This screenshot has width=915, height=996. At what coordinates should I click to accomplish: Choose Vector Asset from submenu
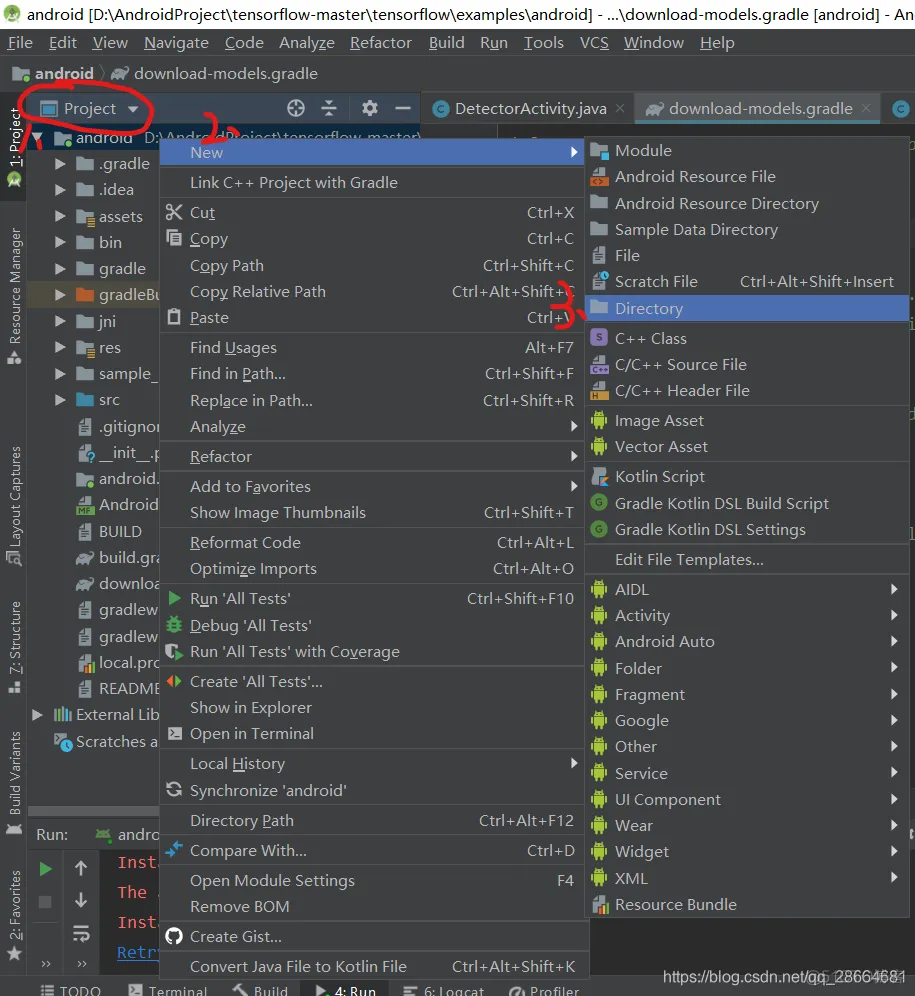tap(747, 447)
